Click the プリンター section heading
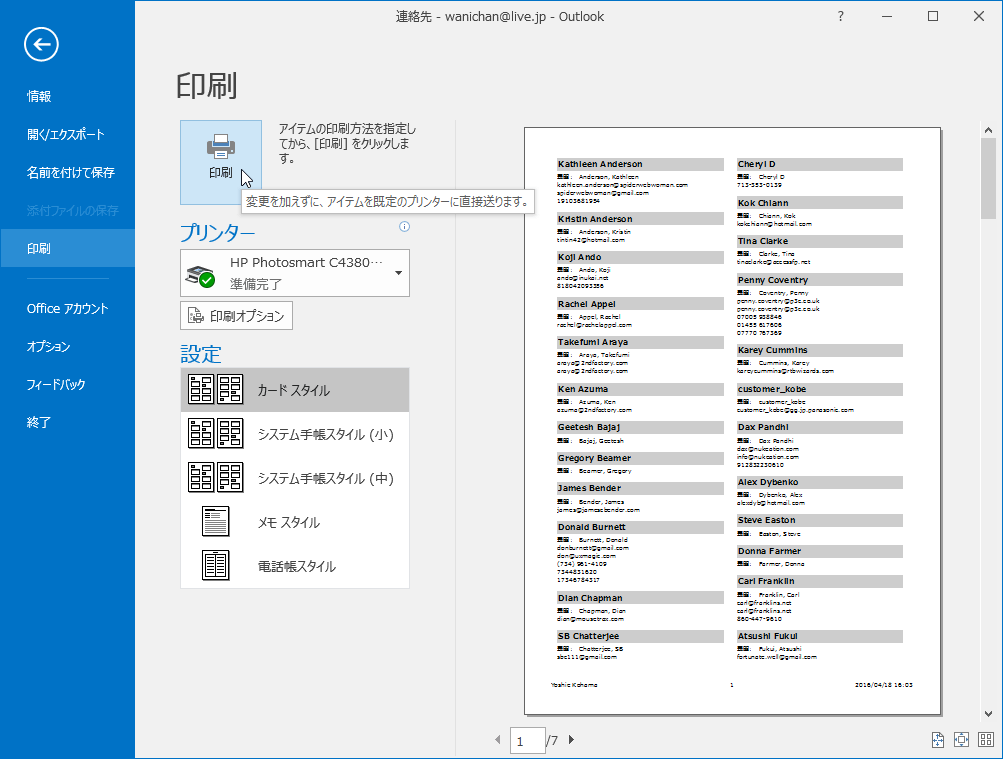This screenshot has width=1003, height=759. click(217, 233)
